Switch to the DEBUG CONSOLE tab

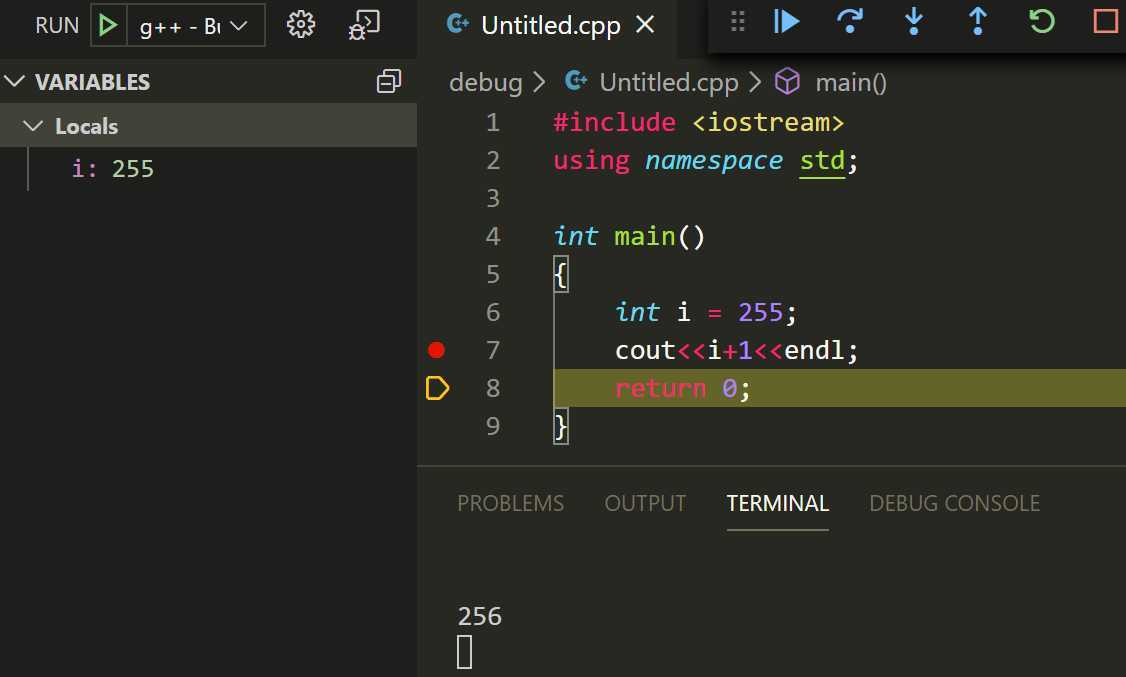point(954,503)
